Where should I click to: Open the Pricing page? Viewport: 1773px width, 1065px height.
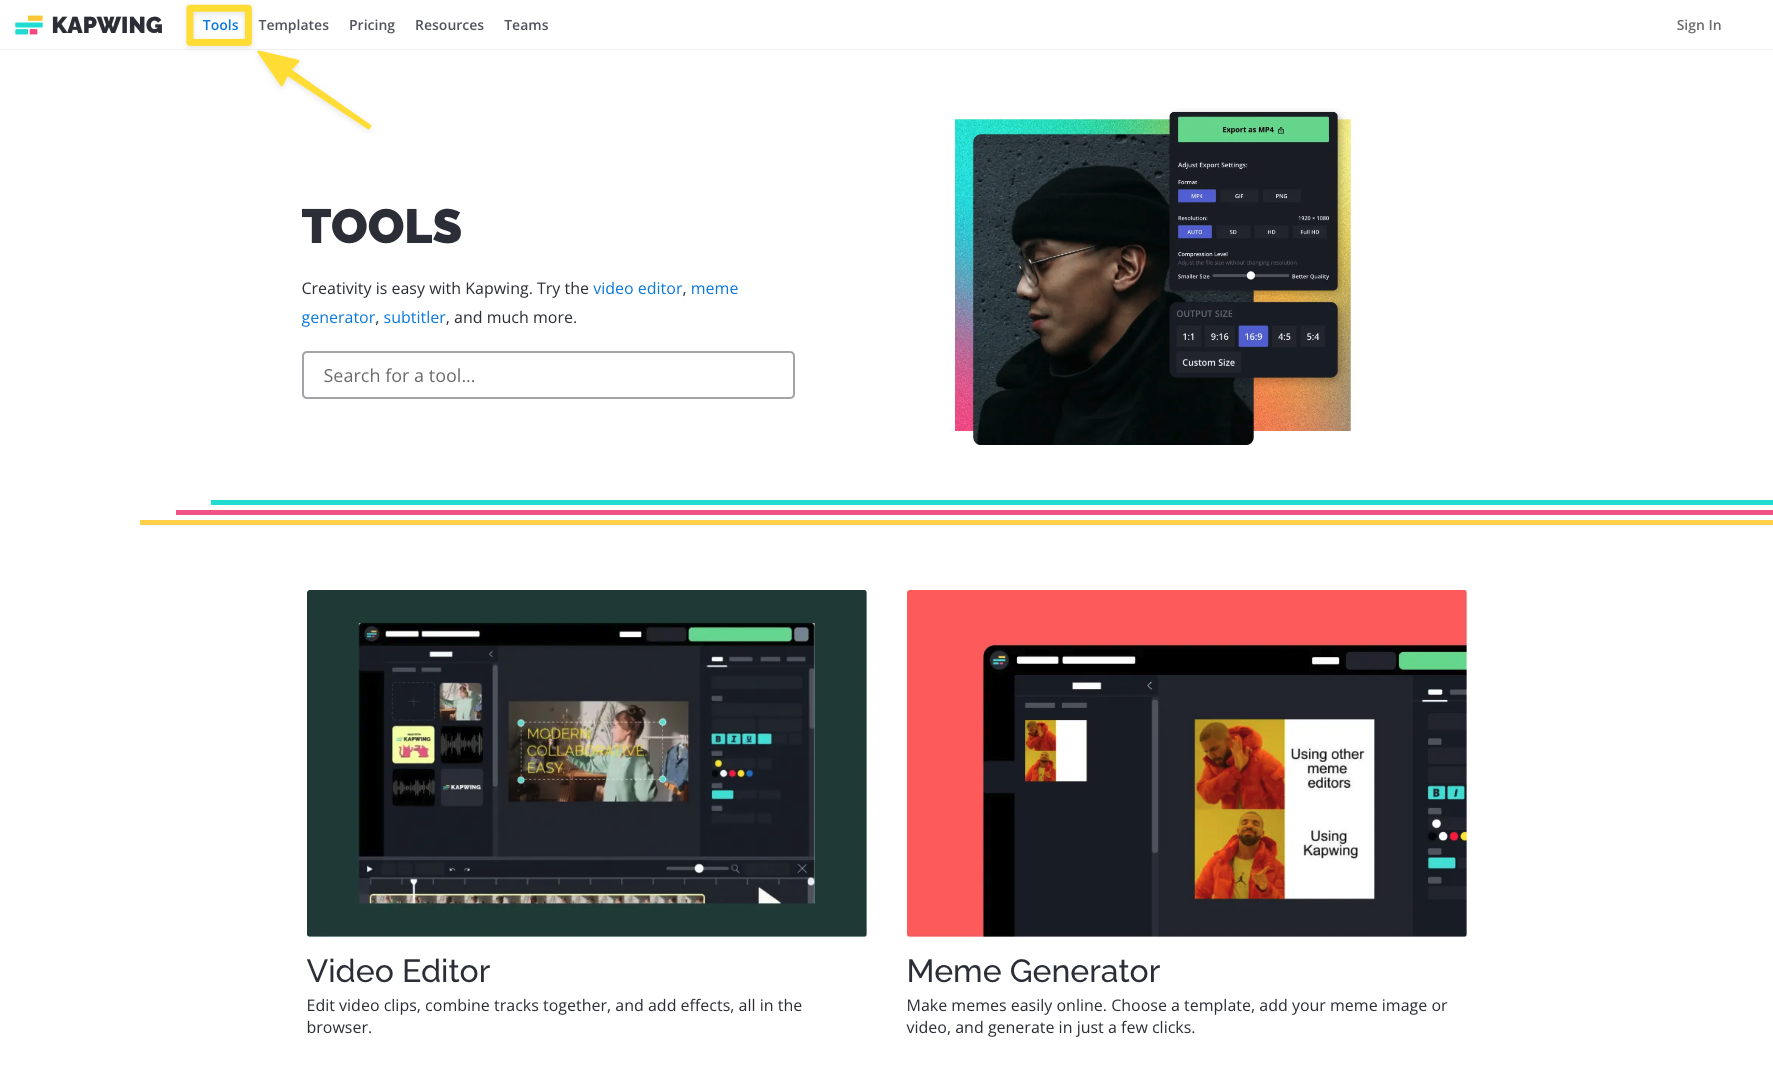point(372,25)
